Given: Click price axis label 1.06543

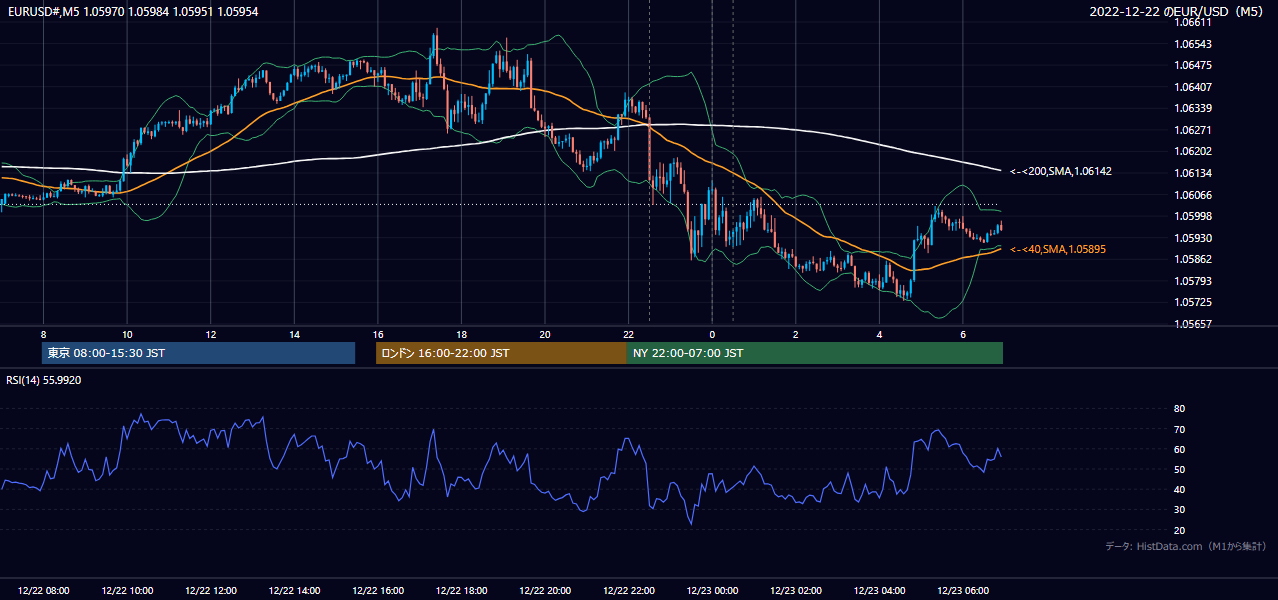Looking at the screenshot, I should tap(1194, 44).
